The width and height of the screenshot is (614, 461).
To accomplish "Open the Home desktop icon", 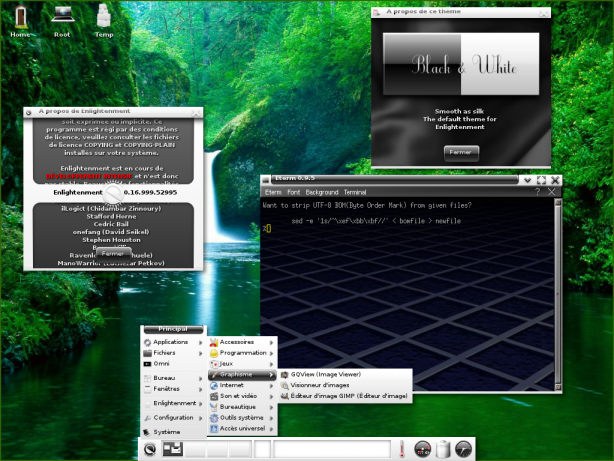I will (20, 17).
